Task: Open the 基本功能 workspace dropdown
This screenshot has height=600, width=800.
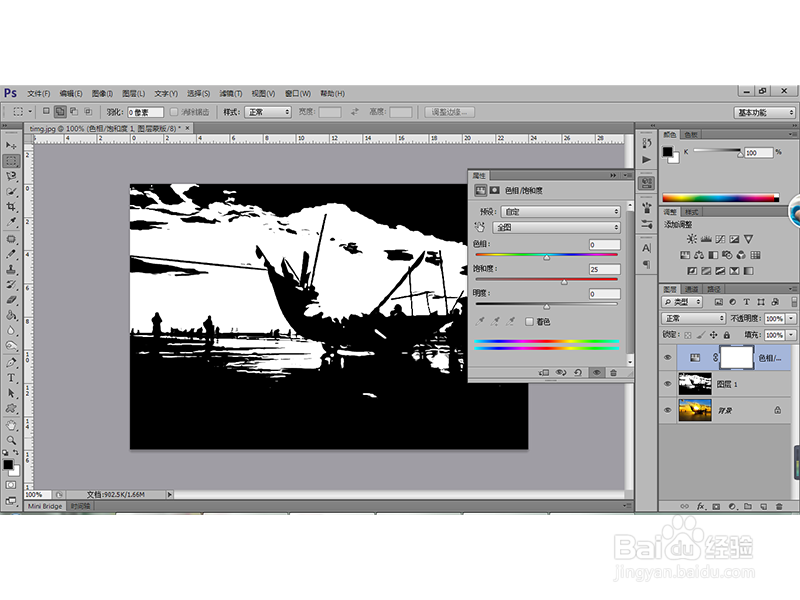Action: (764, 112)
